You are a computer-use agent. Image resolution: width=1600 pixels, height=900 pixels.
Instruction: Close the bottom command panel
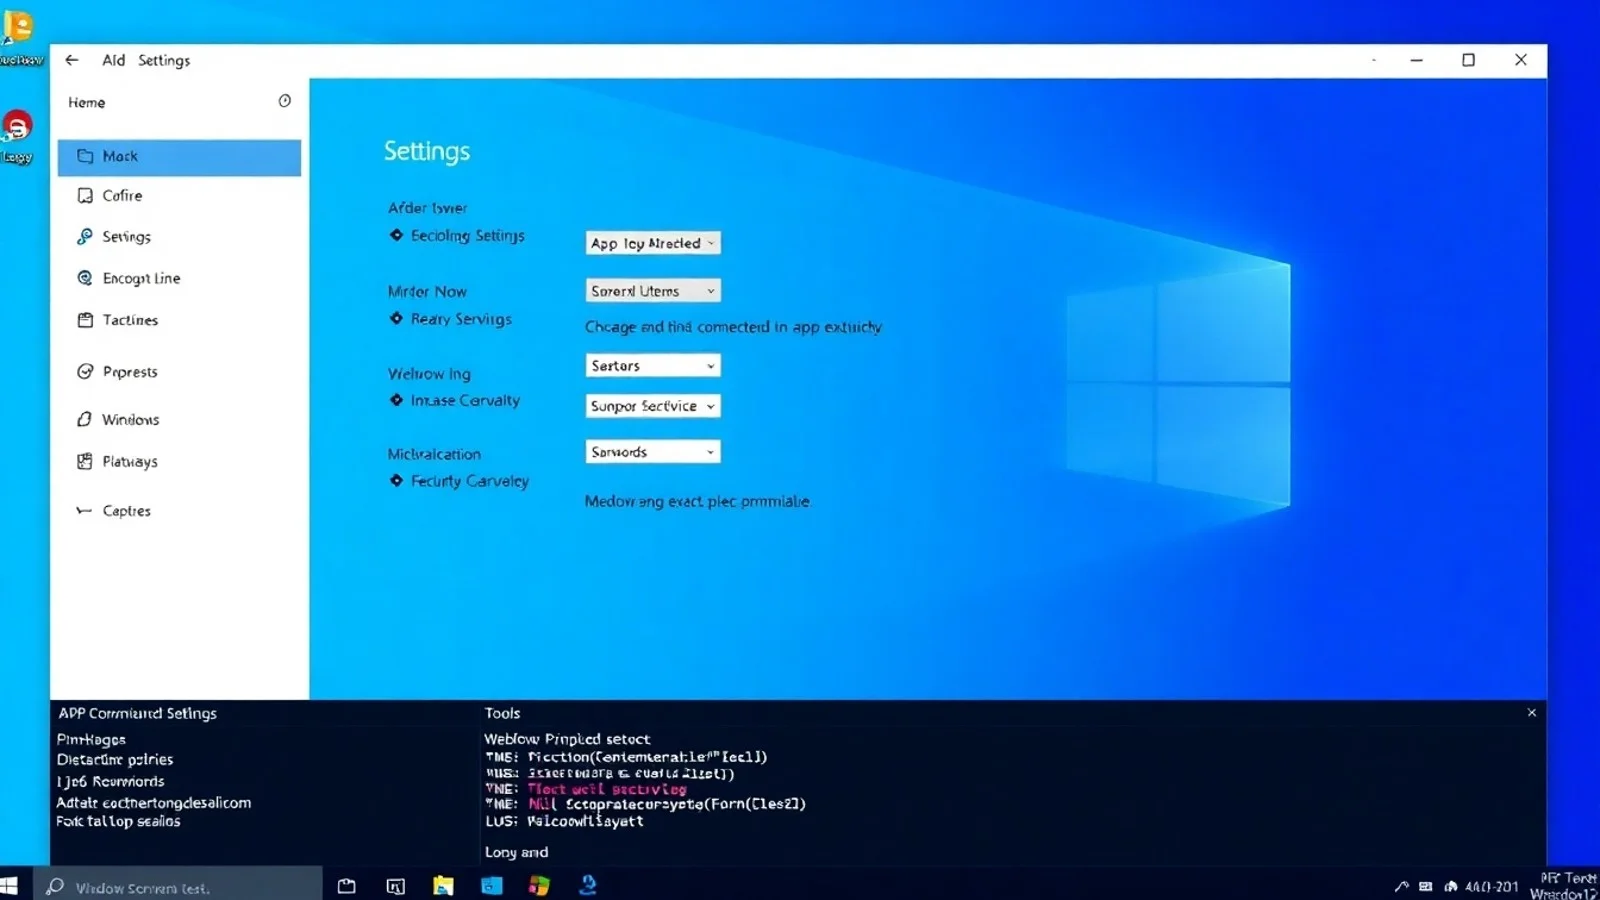pyautogui.click(x=1531, y=713)
